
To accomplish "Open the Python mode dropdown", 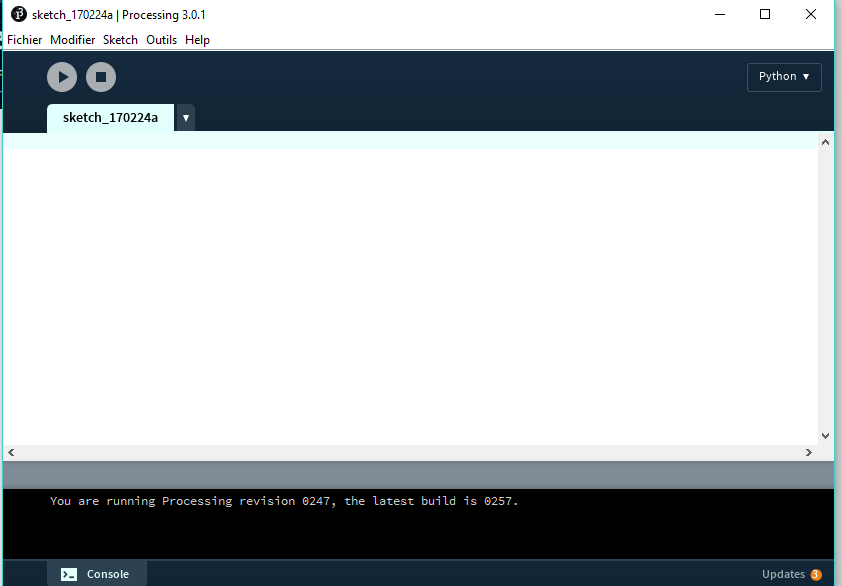I will point(784,77).
